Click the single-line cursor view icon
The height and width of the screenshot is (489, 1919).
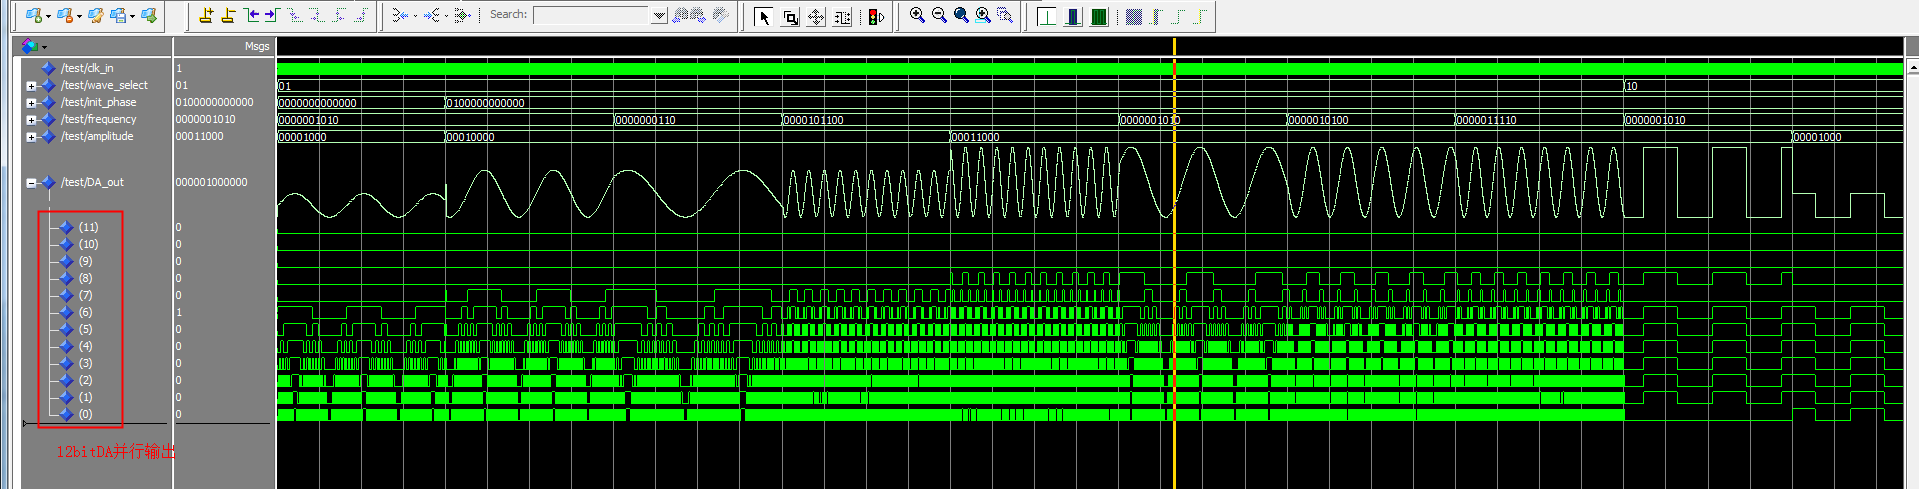click(1047, 16)
